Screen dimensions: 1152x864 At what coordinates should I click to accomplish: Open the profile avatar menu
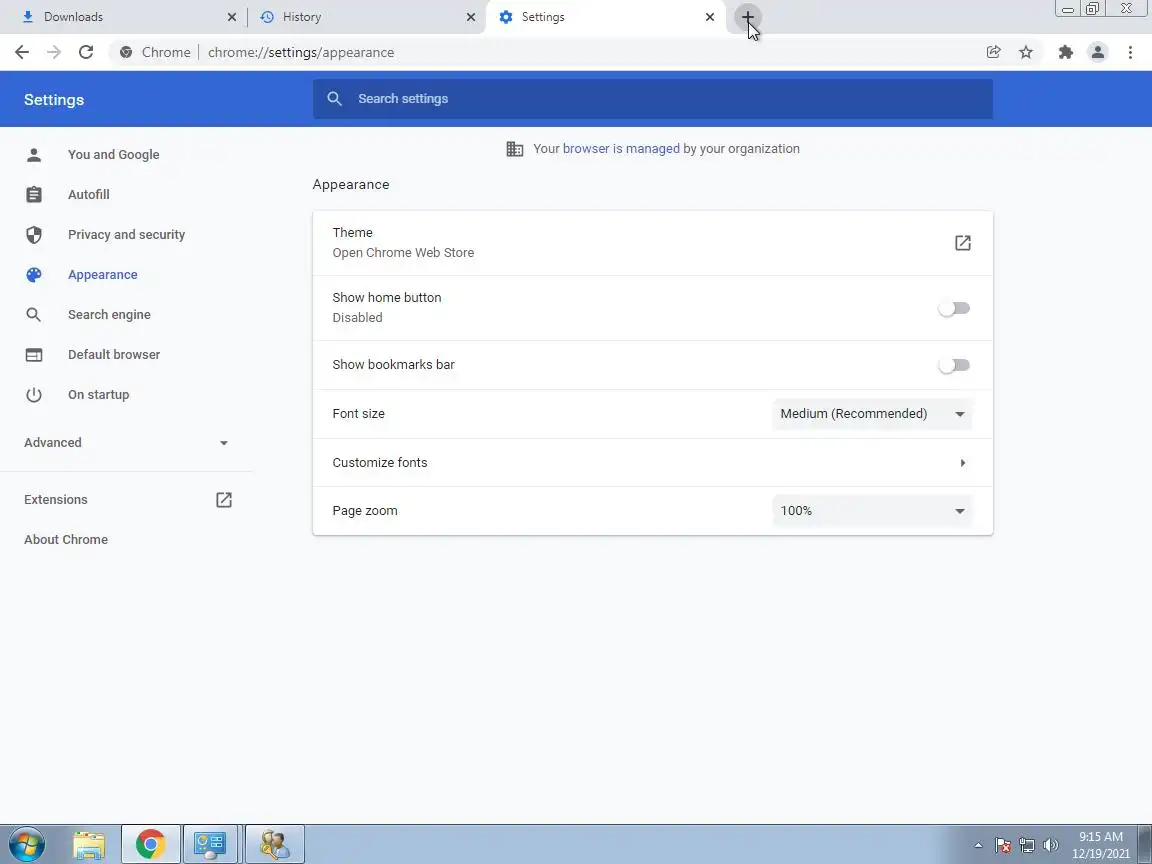tap(1098, 52)
